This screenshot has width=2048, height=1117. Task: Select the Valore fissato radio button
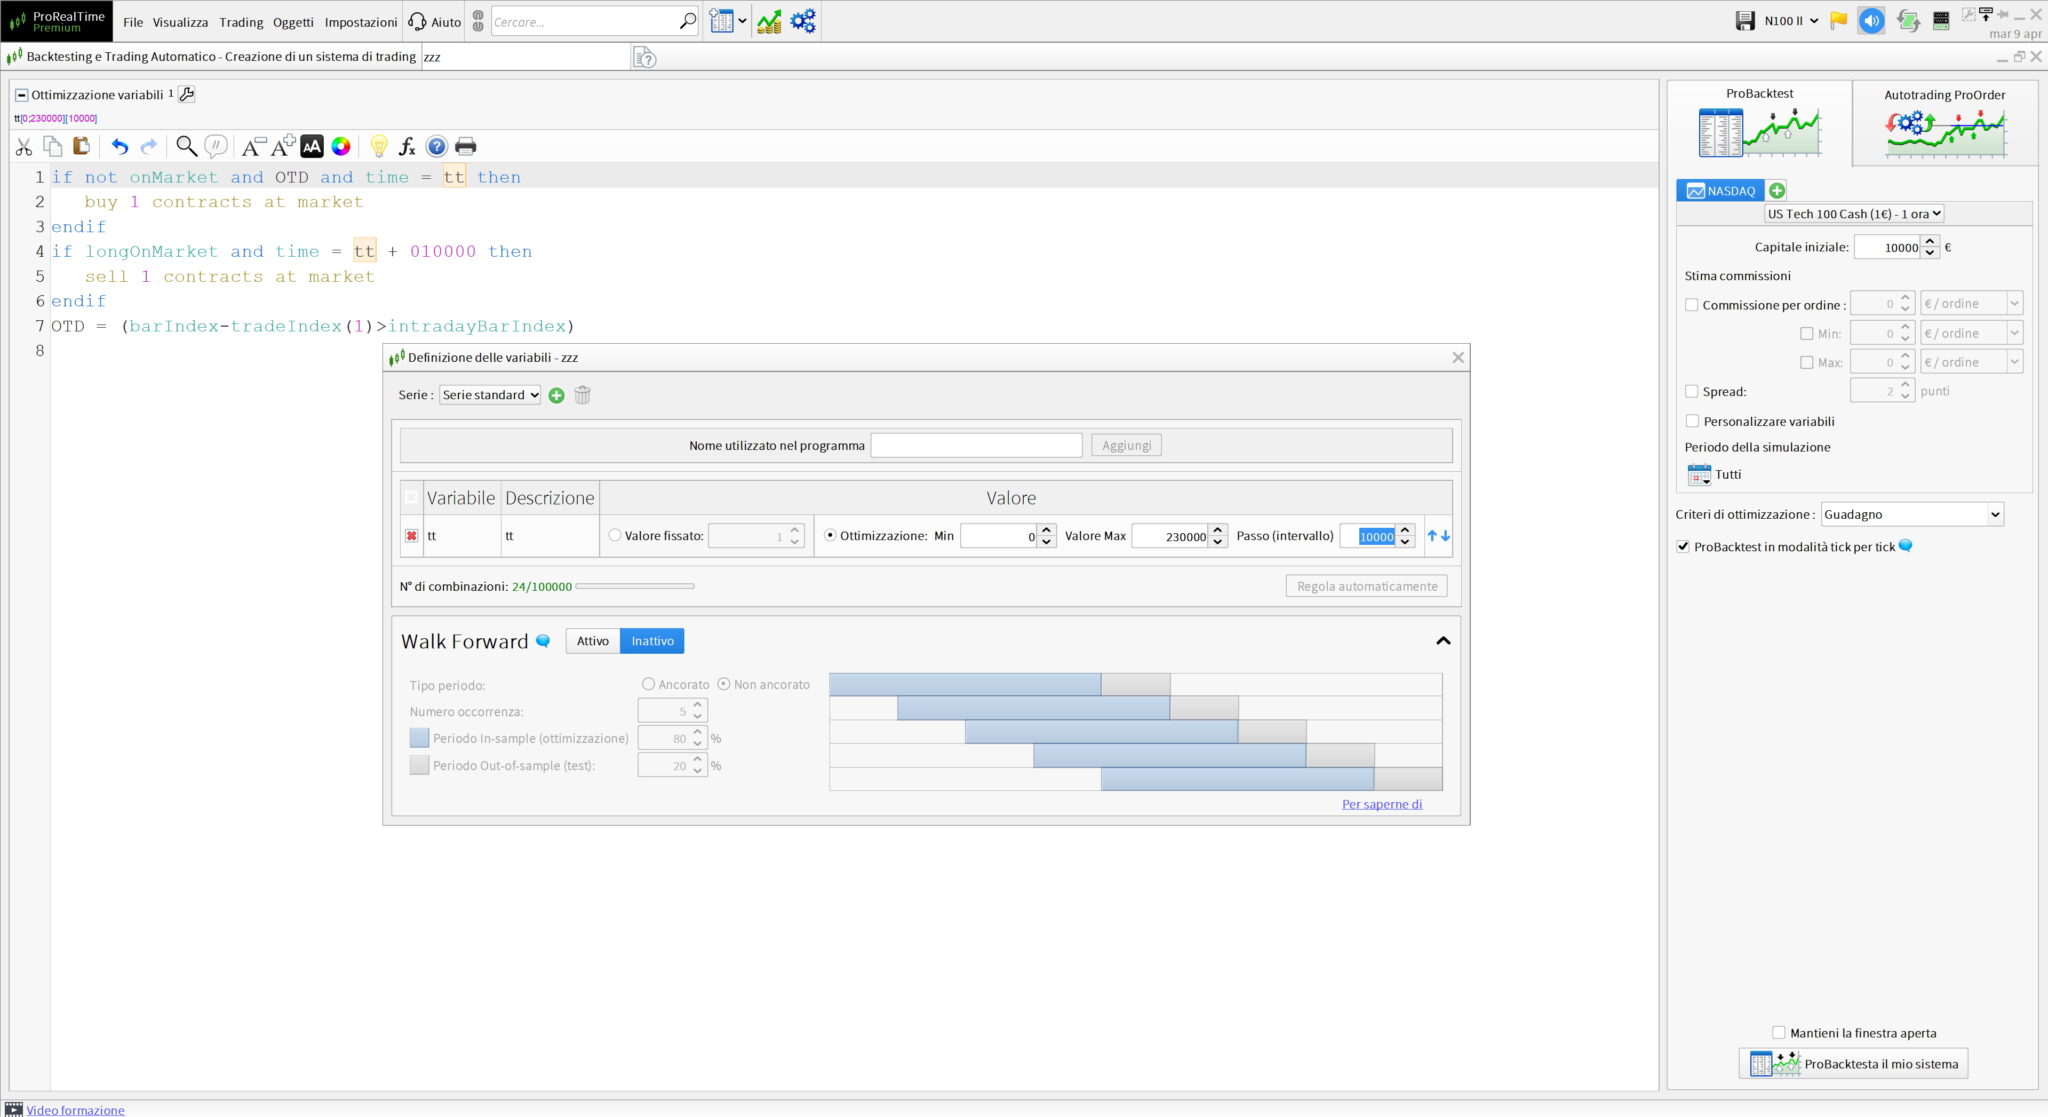(x=615, y=536)
